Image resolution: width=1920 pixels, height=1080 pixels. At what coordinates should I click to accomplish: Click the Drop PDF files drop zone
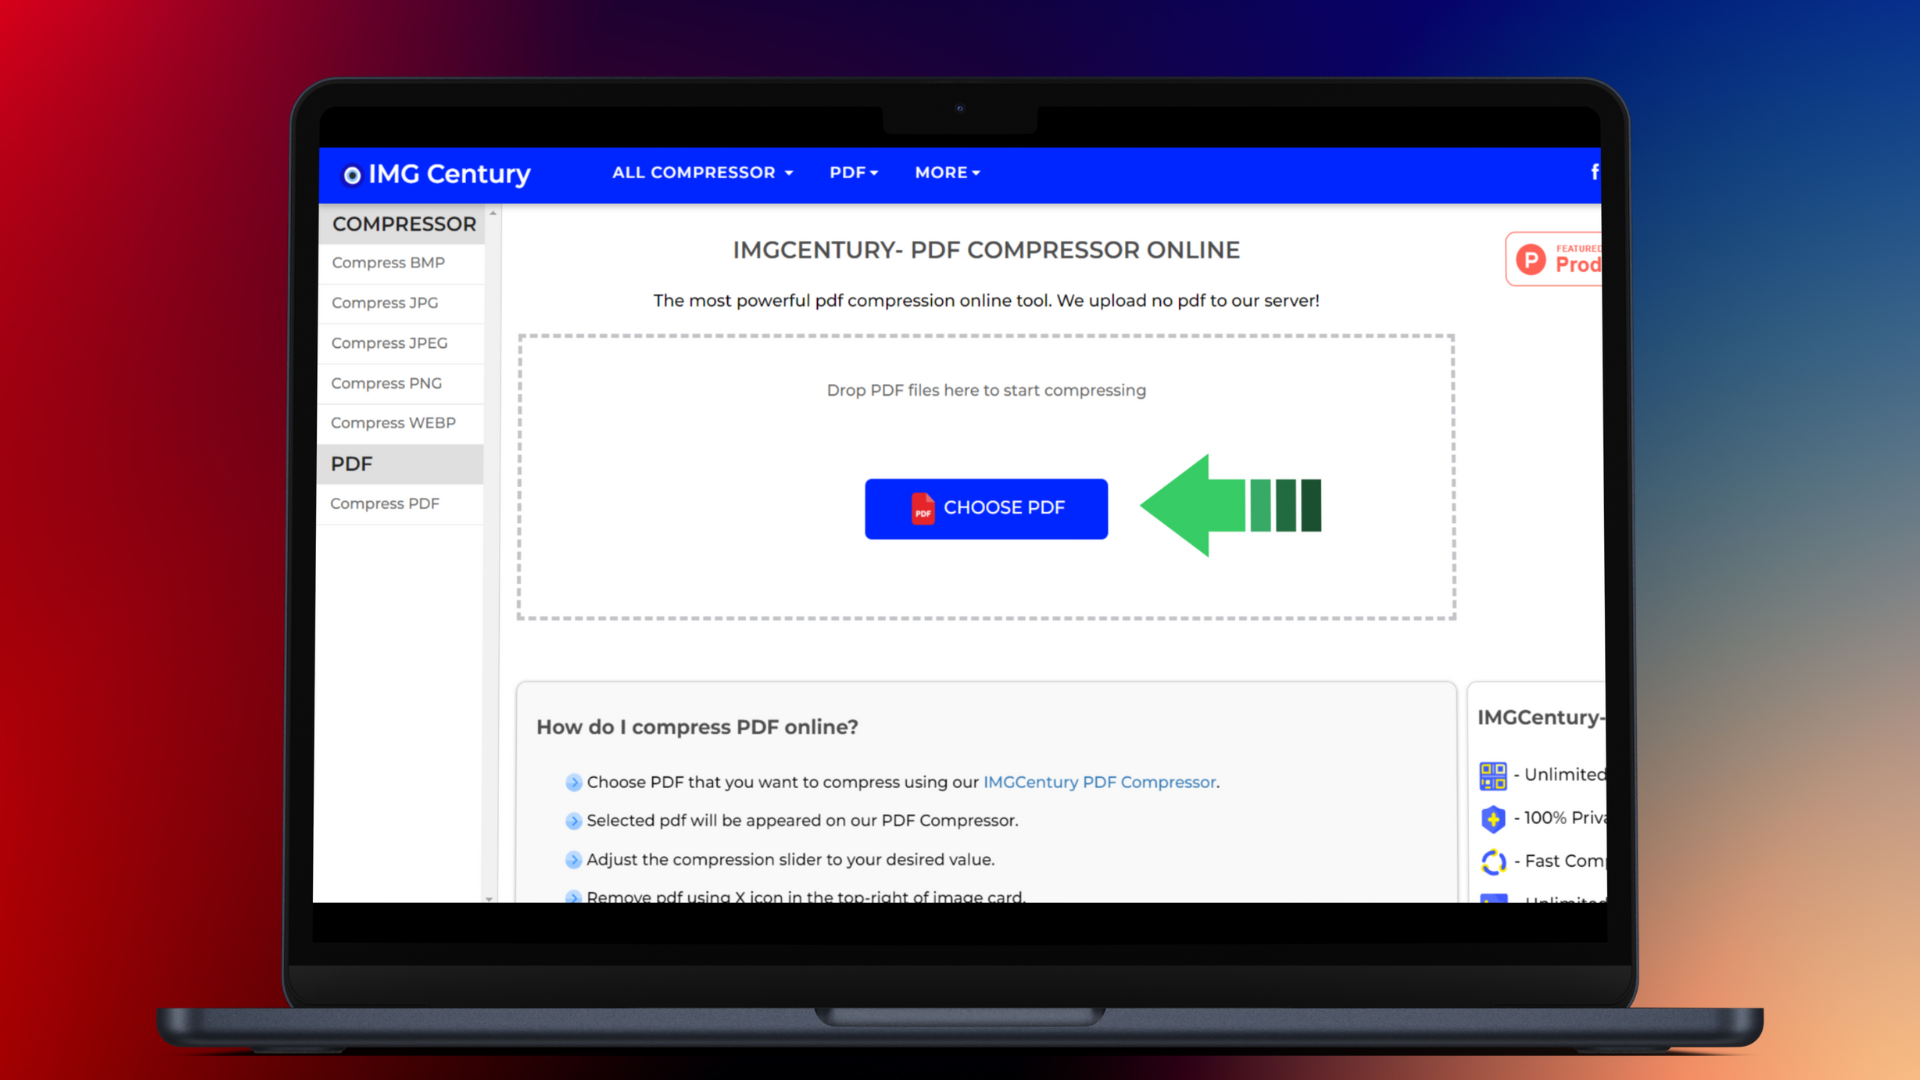[x=986, y=477]
